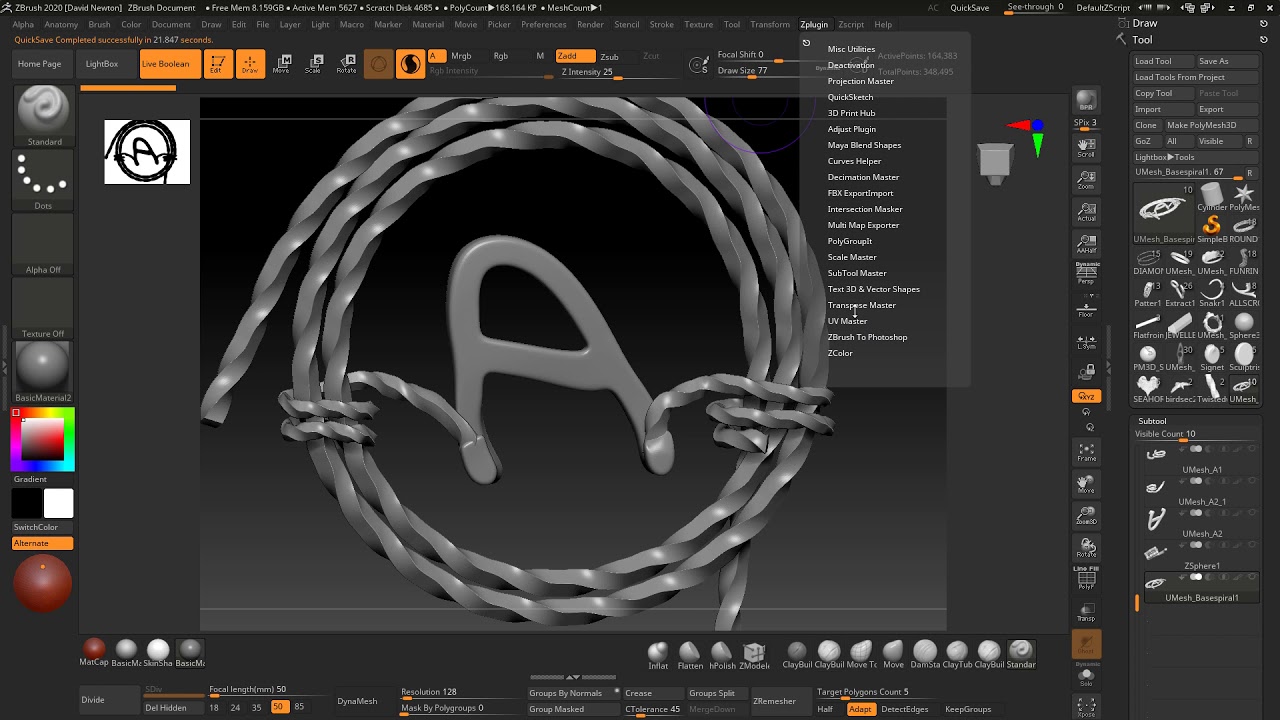Toggle Live Boolean mode
Image resolution: width=1280 pixels, height=720 pixels.
pyautogui.click(x=170, y=64)
